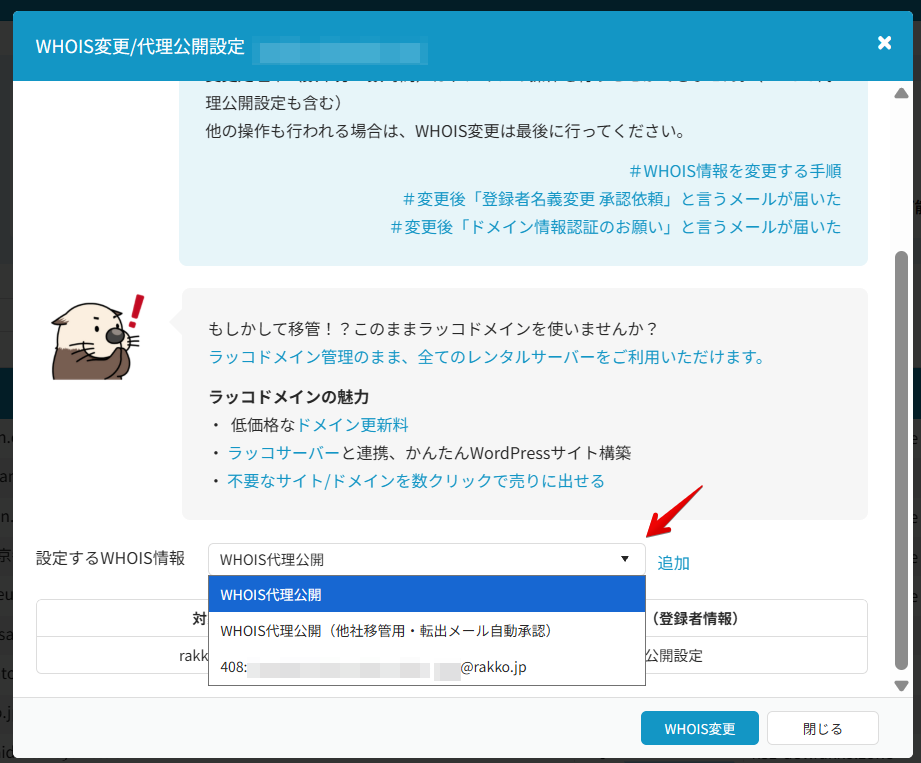The image size is (921, 763).
Task: Click the scroll down arrow of dialog
Action: coord(901,685)
